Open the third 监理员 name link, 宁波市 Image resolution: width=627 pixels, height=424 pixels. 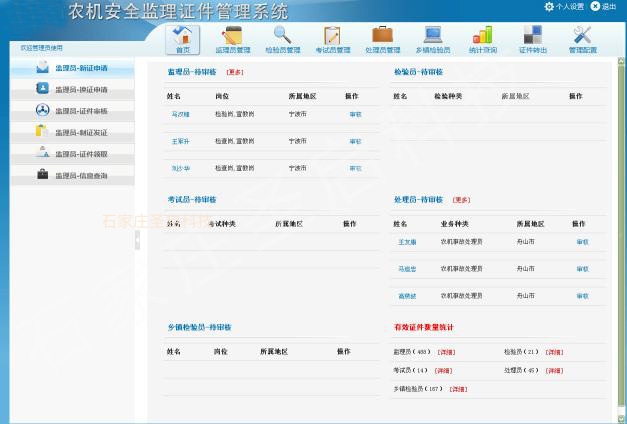pos(180,168)
